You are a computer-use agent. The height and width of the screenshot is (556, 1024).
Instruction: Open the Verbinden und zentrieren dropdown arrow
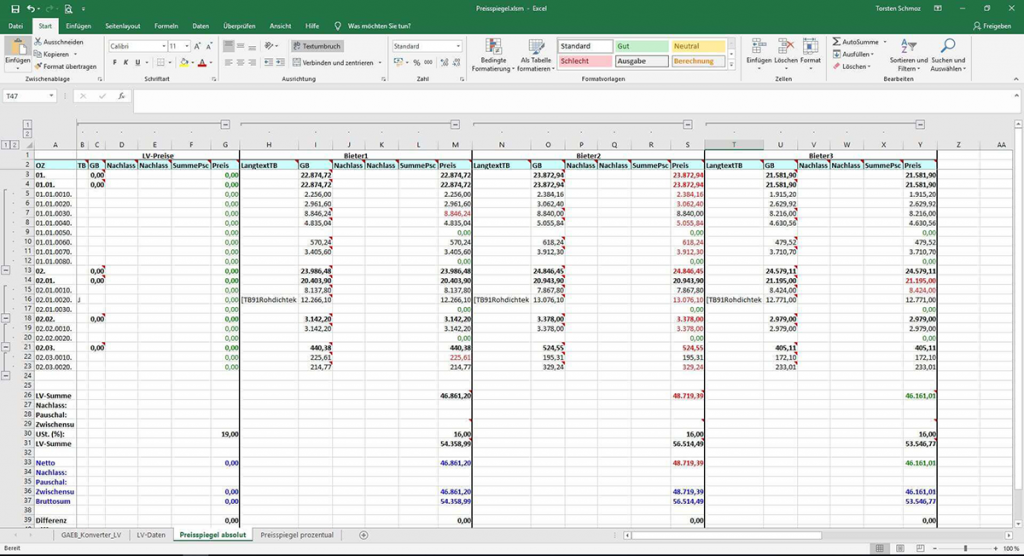380,63
